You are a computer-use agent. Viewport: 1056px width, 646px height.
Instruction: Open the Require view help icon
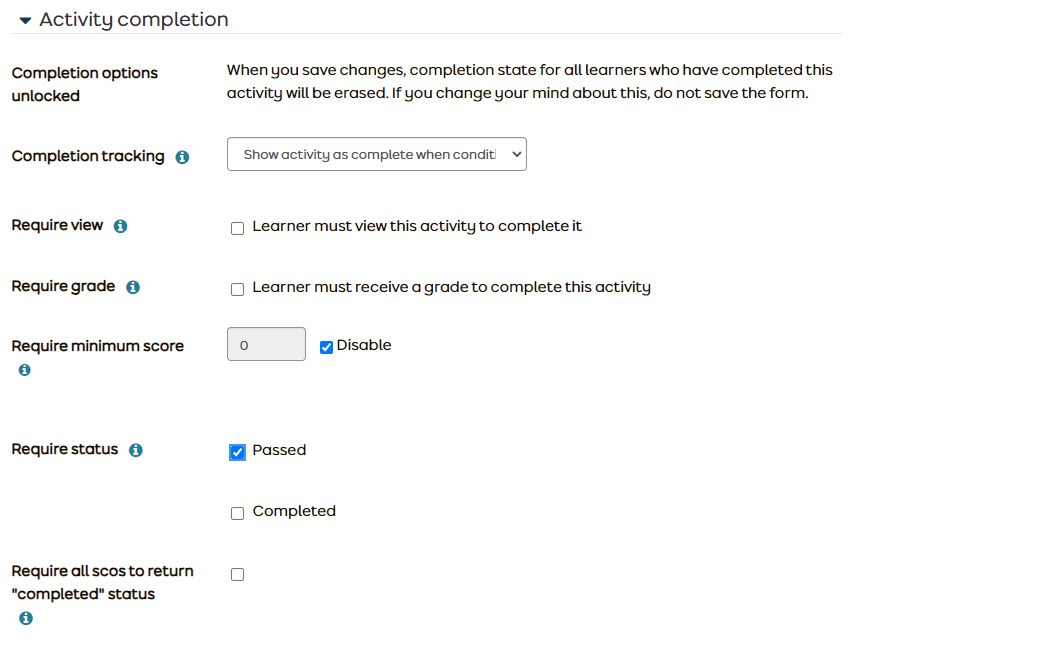pos(120,226)
